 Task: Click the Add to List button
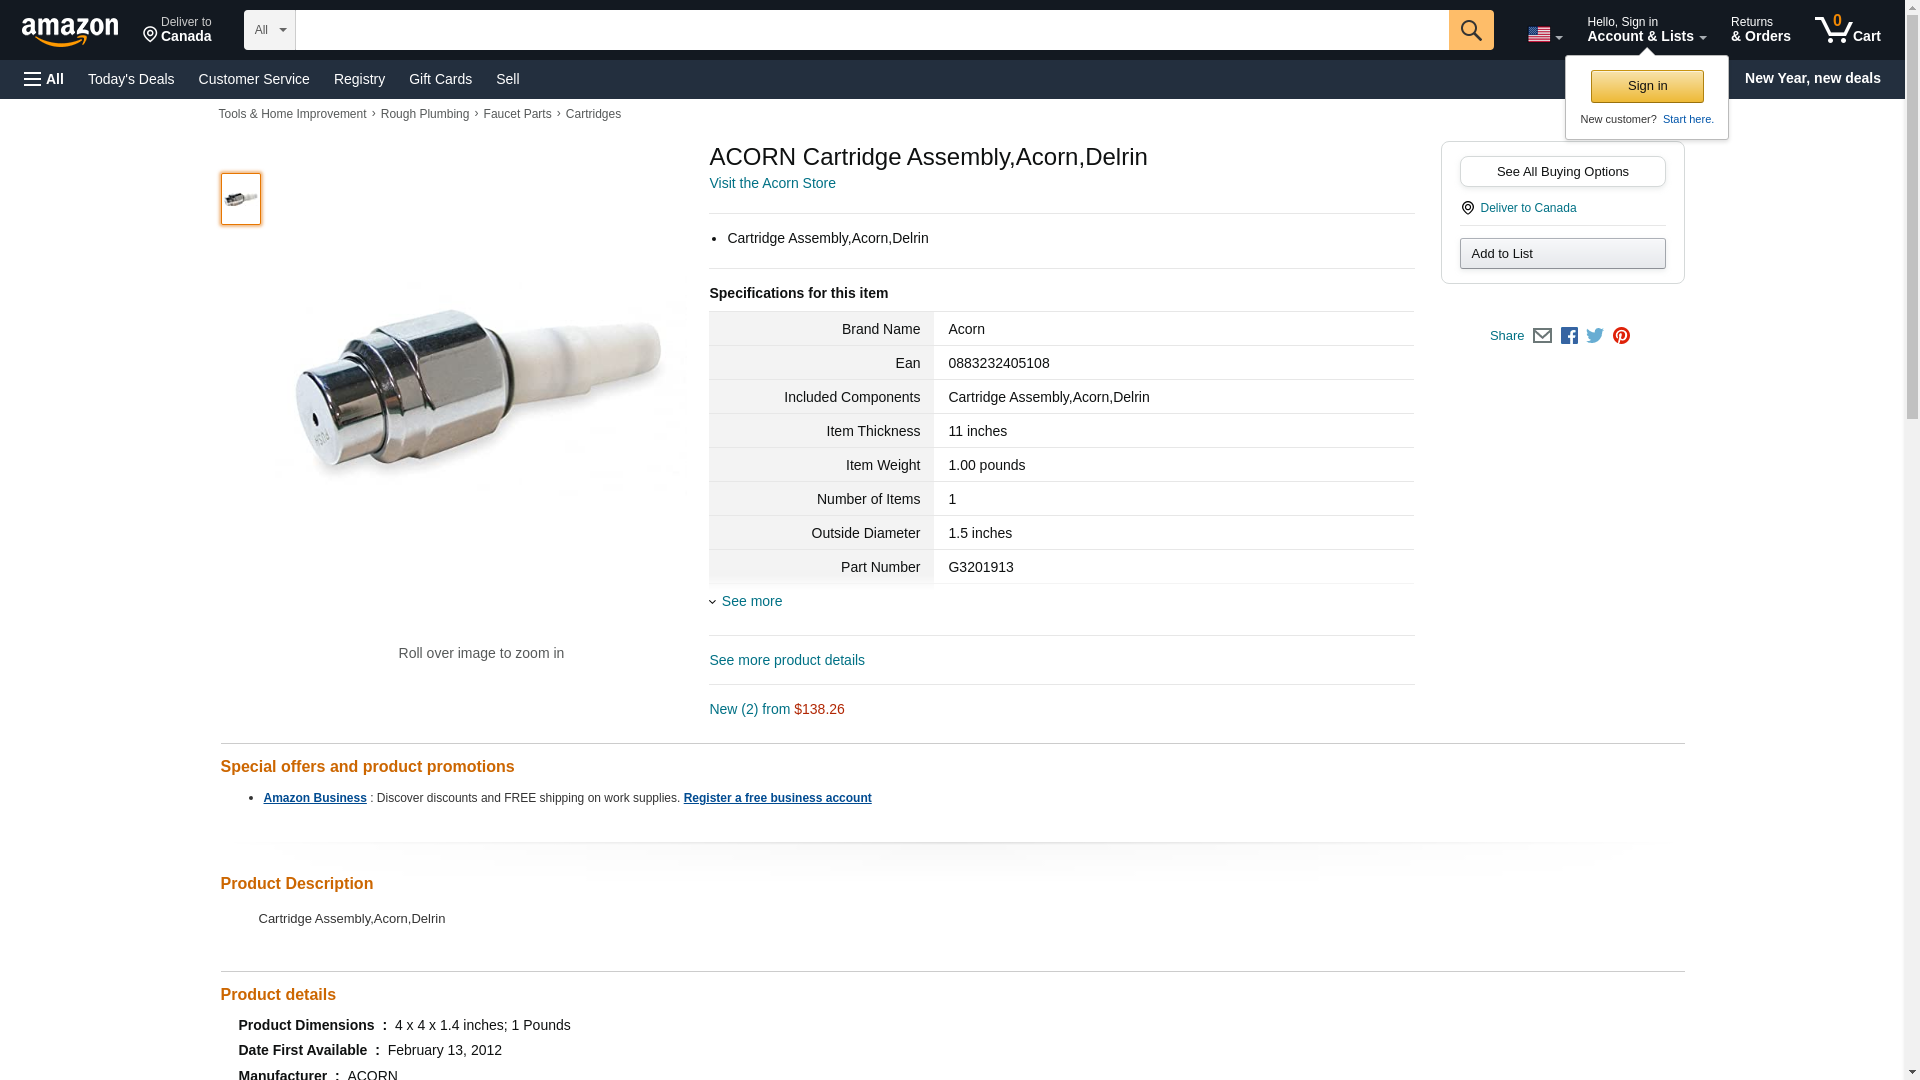1562,253
